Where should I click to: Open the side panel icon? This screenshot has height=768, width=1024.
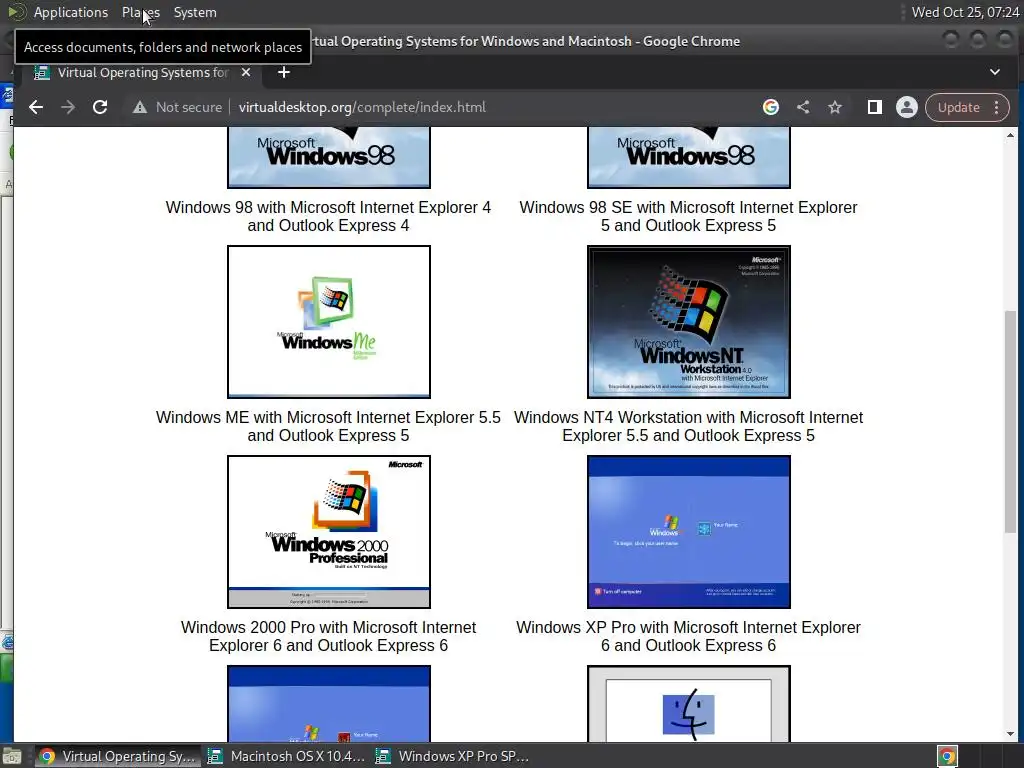click(x=874, y=107)
